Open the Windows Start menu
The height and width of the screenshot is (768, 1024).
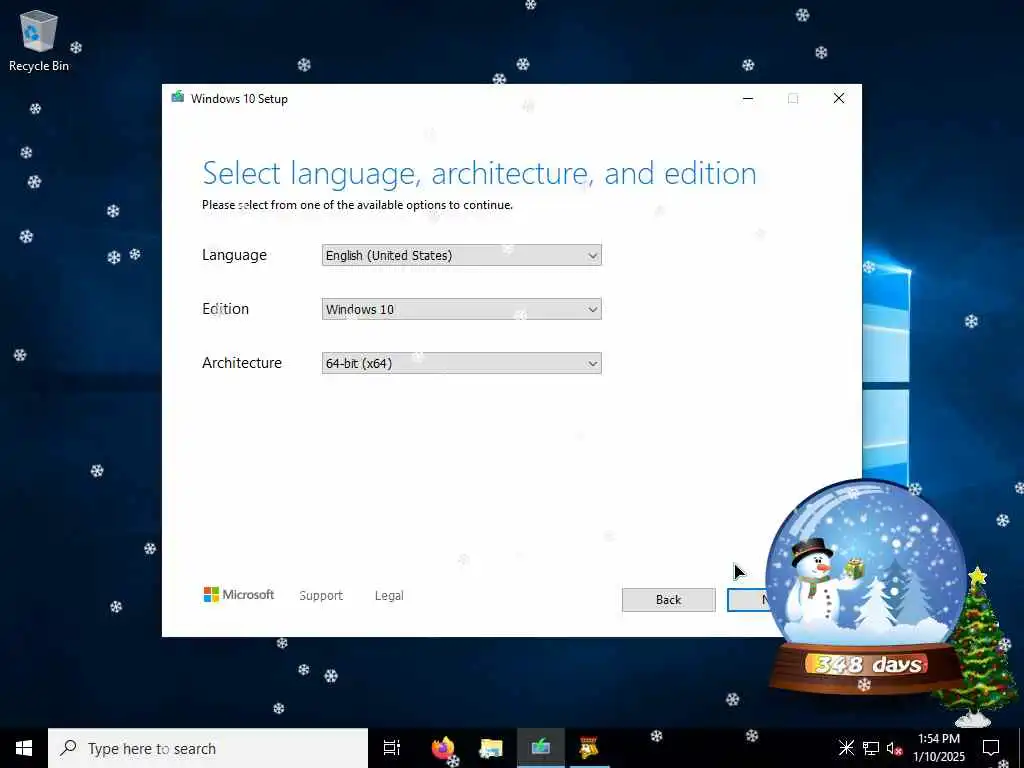pos(24,748)
